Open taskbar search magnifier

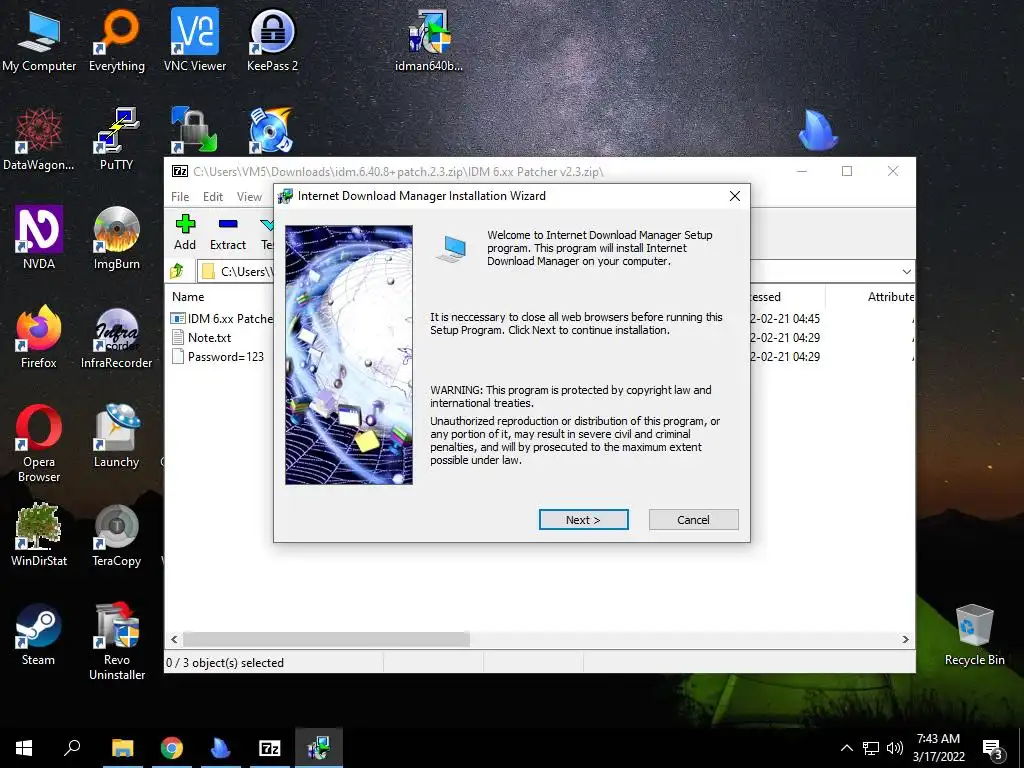pos(72,748)
